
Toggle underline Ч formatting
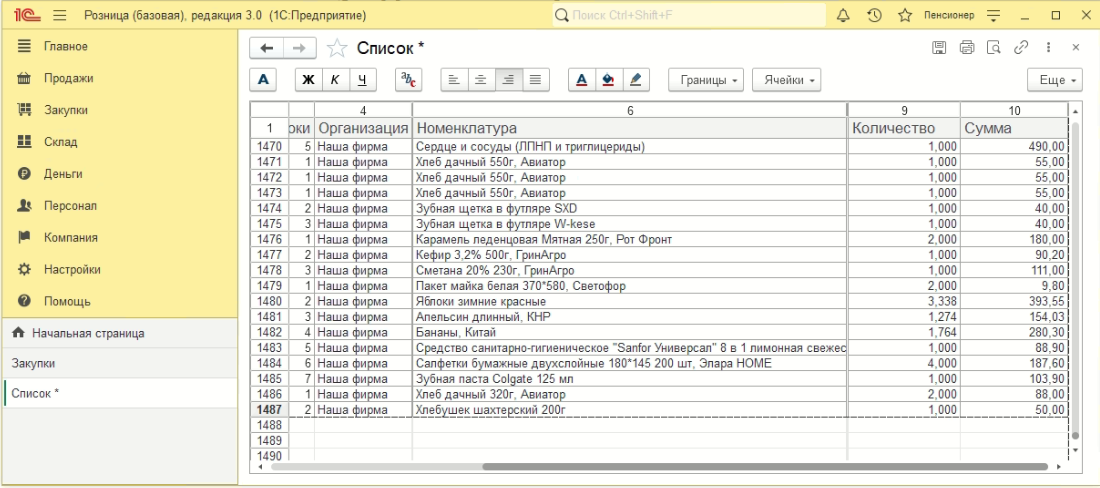point(362,80)
